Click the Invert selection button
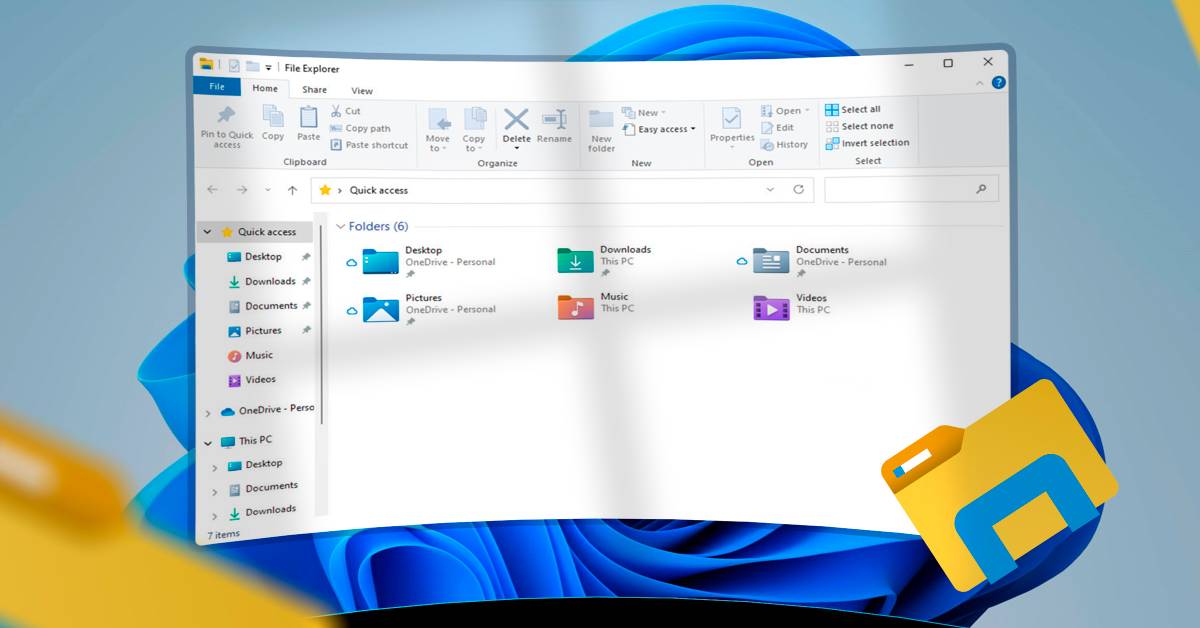The image size is (1200, 628). 867,143
